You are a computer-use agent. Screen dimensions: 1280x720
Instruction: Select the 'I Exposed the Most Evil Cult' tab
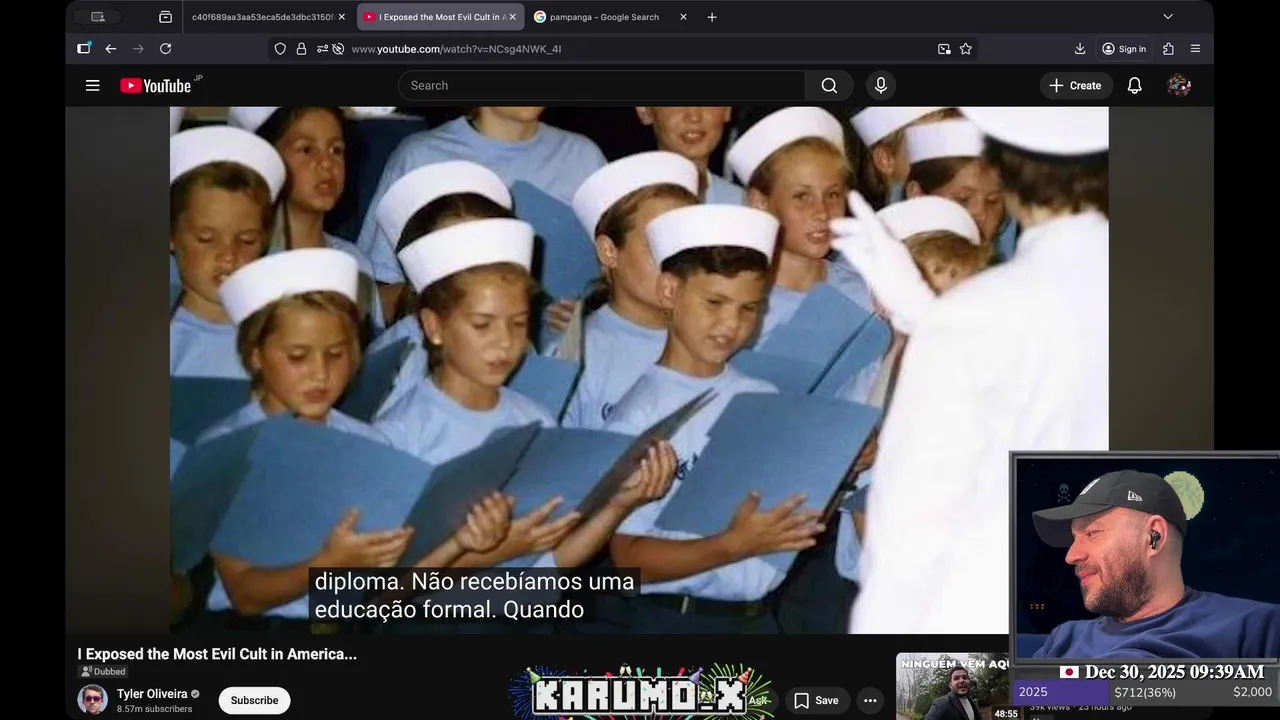pos(440,17)
